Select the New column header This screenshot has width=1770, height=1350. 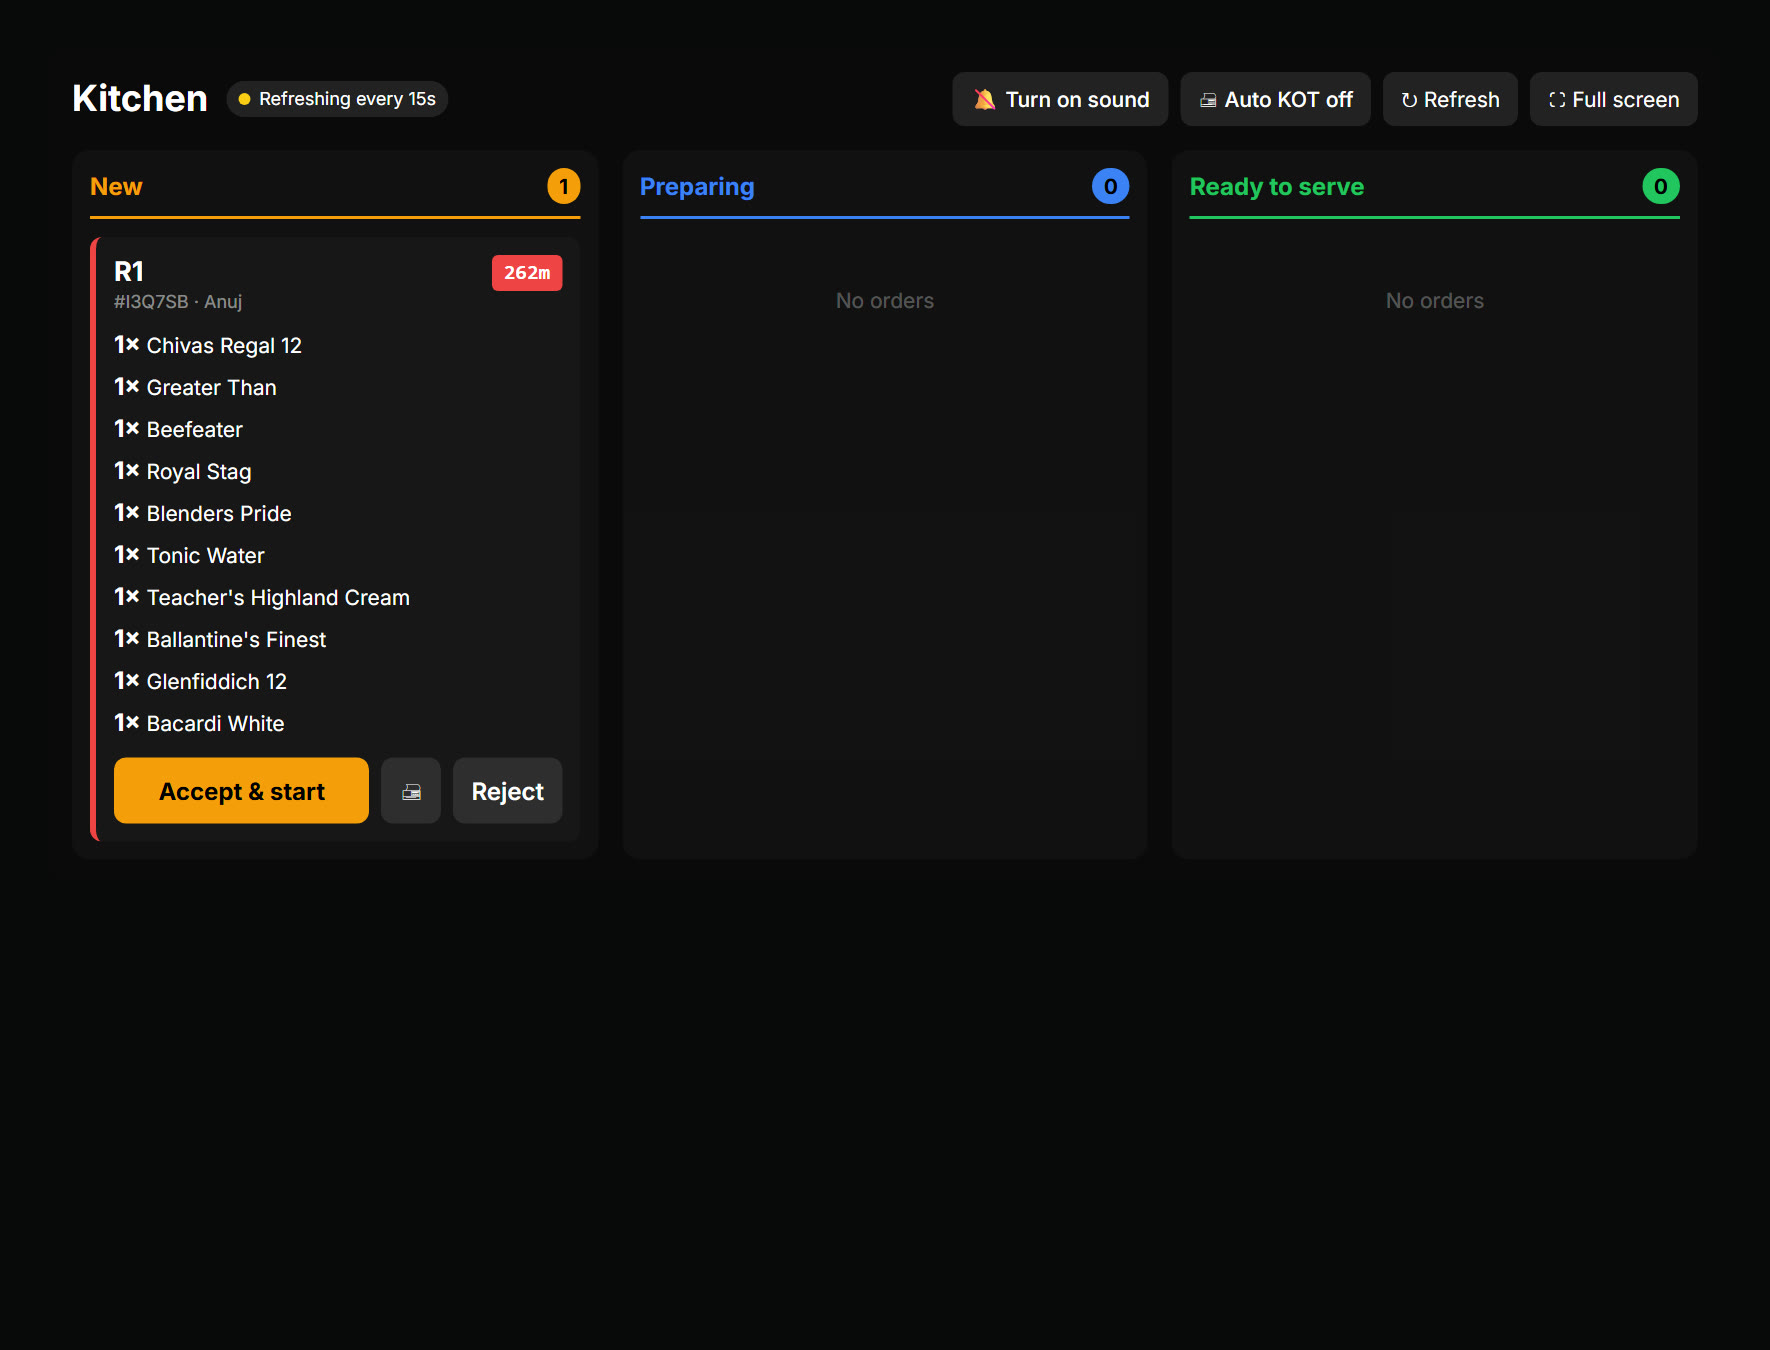click(116, 187)
